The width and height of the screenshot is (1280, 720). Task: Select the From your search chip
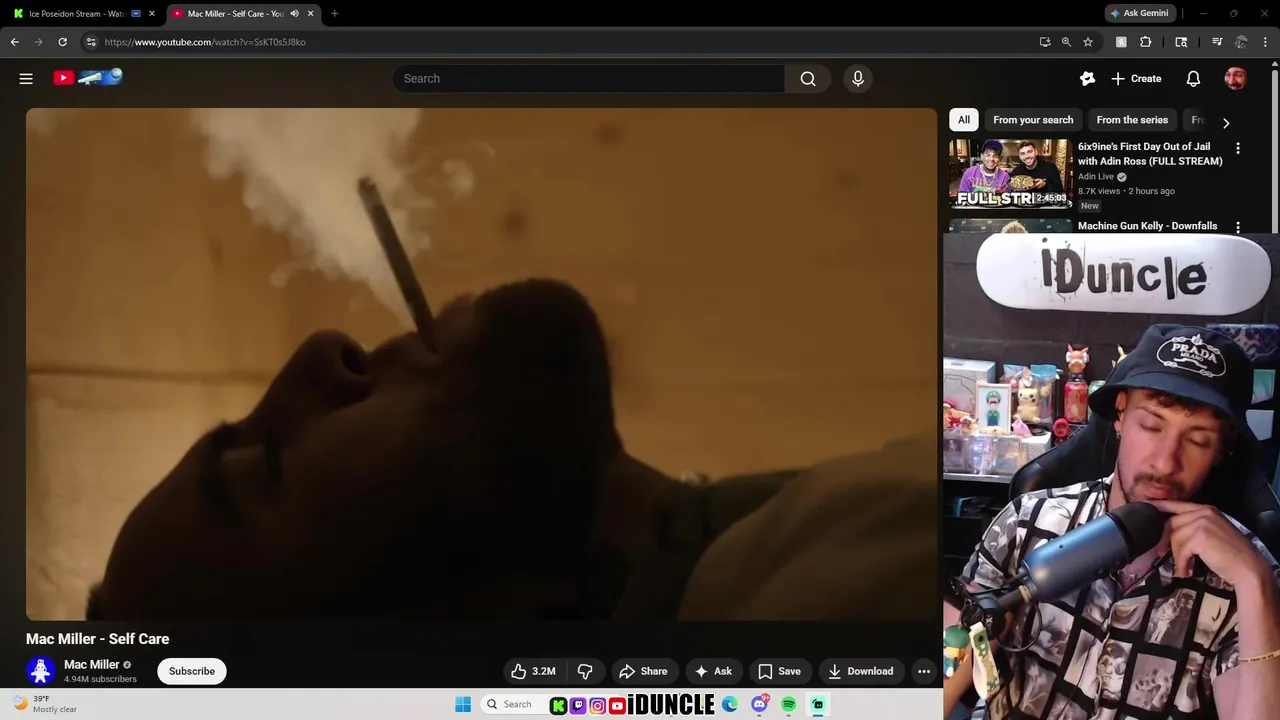(1033, 120)
